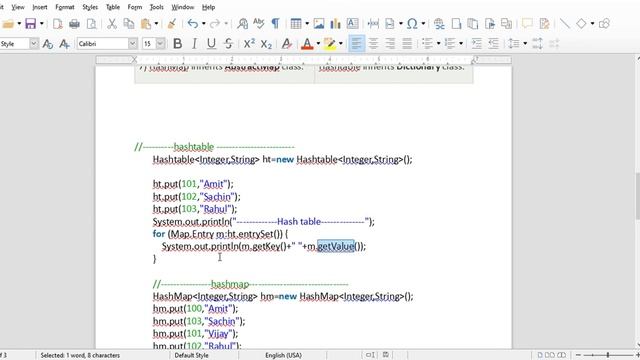Insert a special character (Omega)
Screen dimensions: 640x360
click(x=412, y=24)
